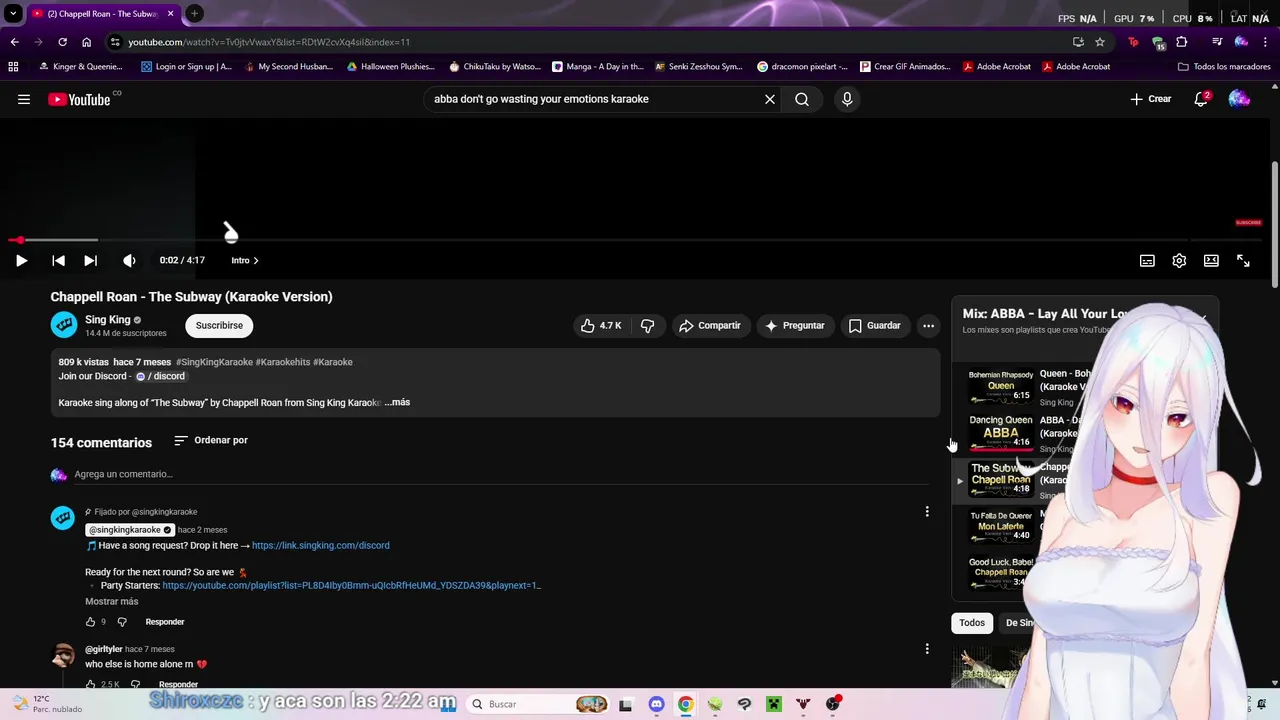Screen dimensions: 1280x720
Task: Open options menu for @girltyler comment
Action: click(927, 649)
